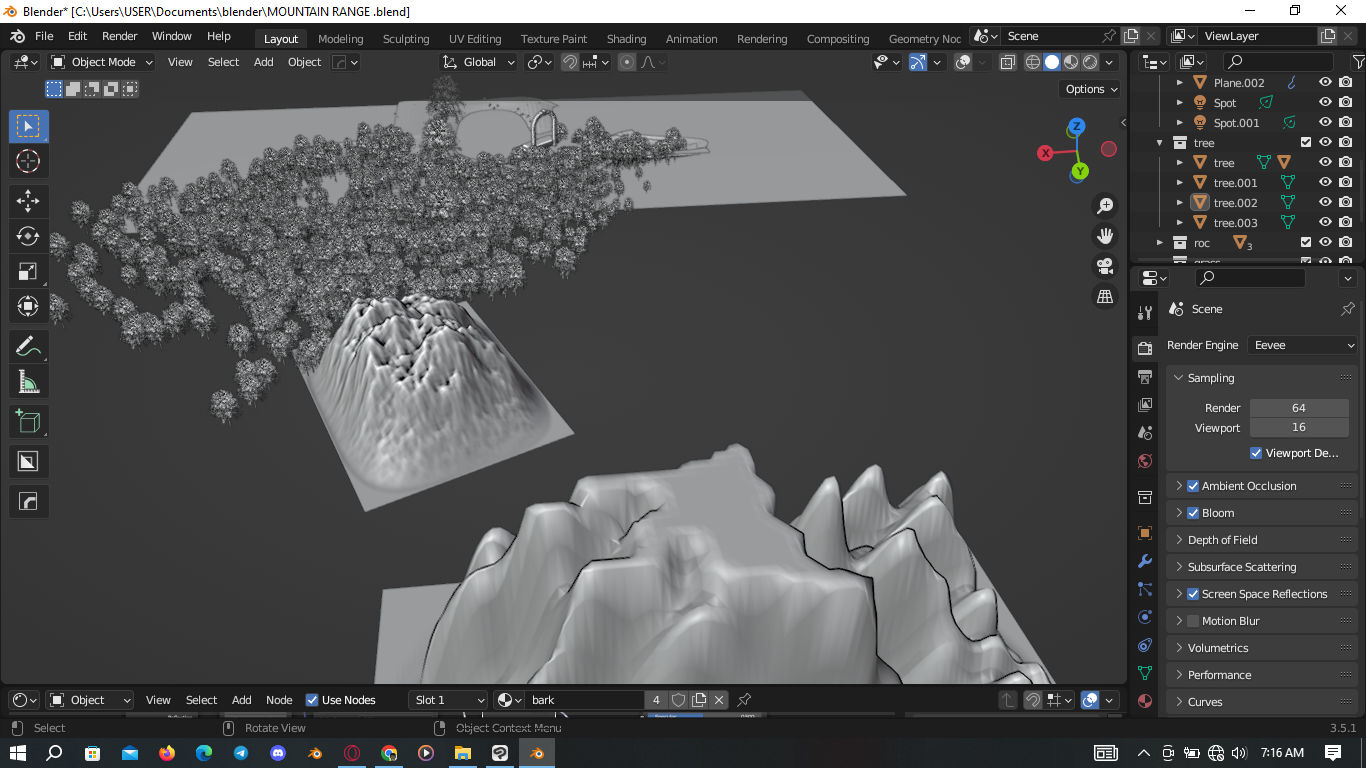
Task: Open the Output properties tab
Action: pos(1145,376)
